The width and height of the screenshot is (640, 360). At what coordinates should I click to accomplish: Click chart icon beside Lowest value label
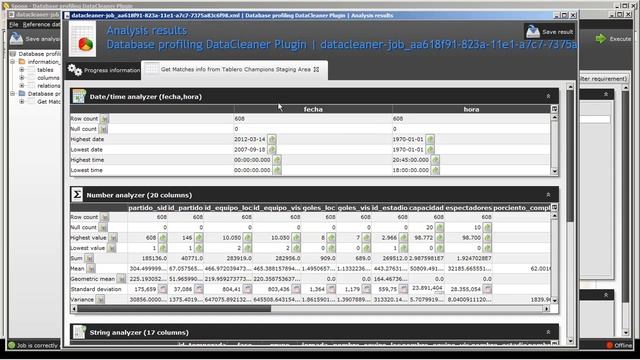pyautogui.click(x=111, y=248)
